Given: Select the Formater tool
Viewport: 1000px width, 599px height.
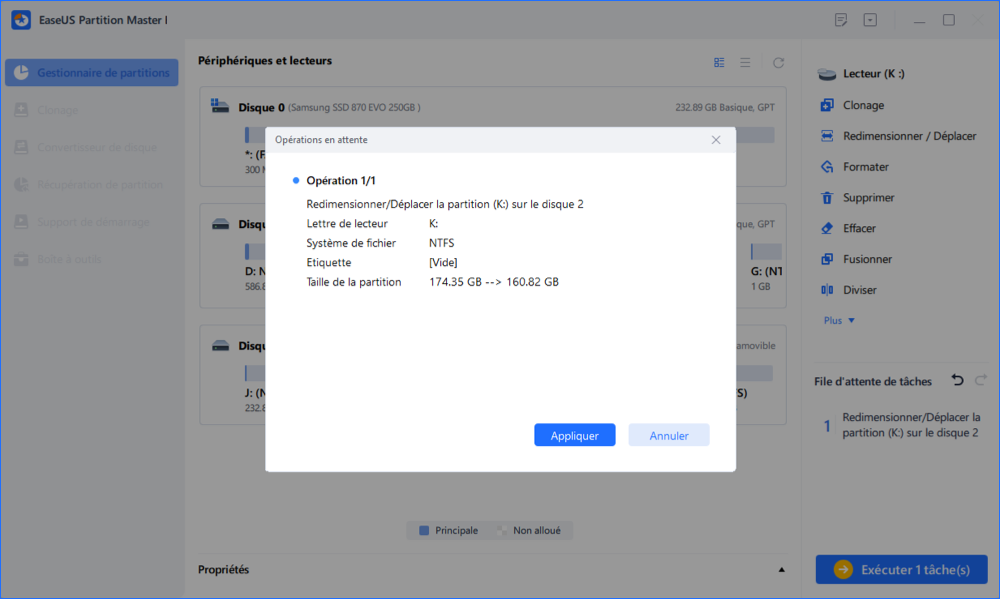Looking at the screenshot, I should pyautogui.click(x=866, y=166).
